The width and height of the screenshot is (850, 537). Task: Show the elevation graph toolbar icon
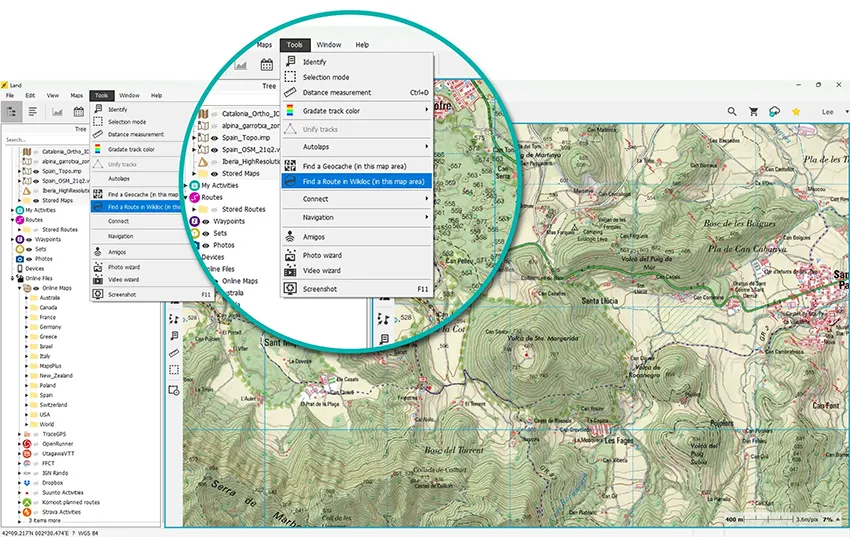[56, 112]
